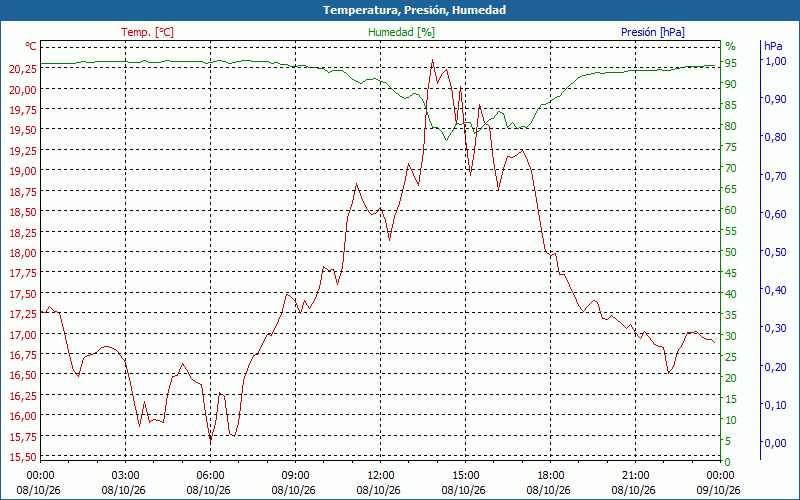Click the '17,00' temperature axis value
The image size is (800, 500).
pyautogui.click(x=23, y=334)
